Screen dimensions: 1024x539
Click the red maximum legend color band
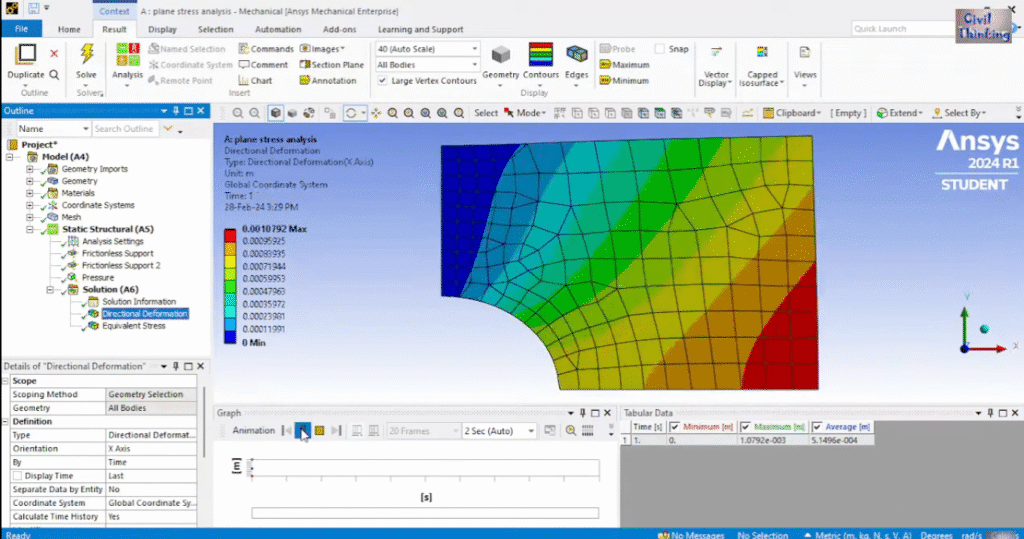coord(230,235)
